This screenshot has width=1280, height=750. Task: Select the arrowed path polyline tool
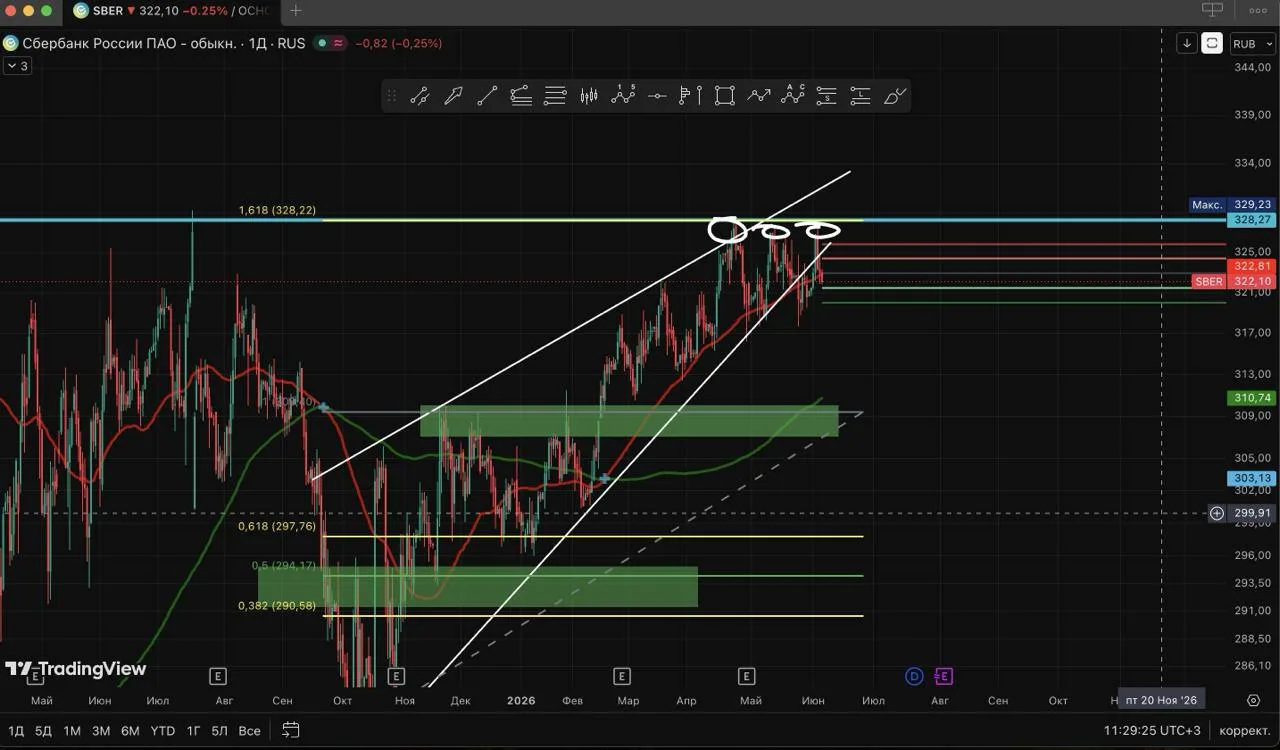(759, 96)
